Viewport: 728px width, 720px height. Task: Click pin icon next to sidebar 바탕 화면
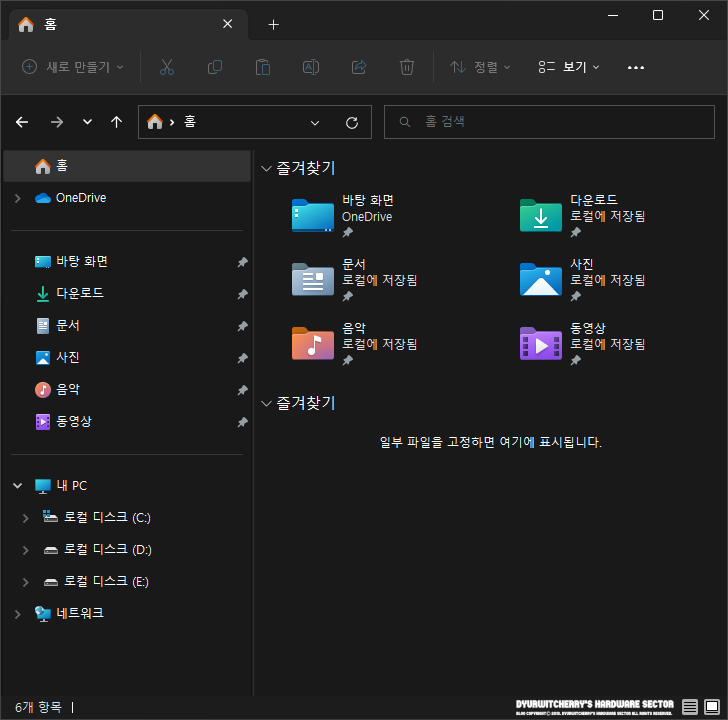(x=242, y=262)
